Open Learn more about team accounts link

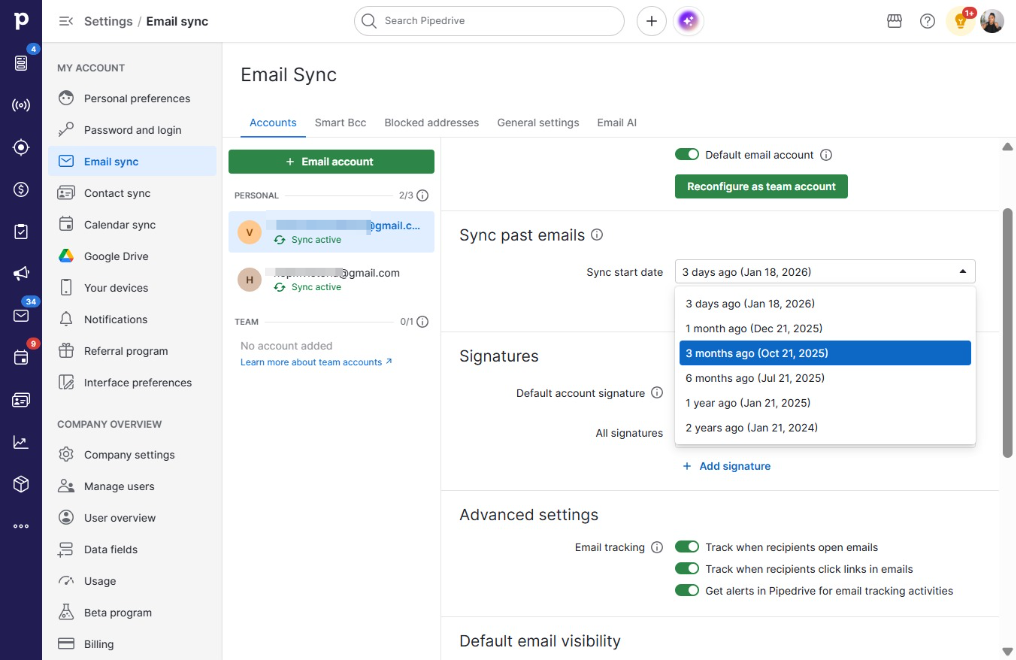coord(316,362)
